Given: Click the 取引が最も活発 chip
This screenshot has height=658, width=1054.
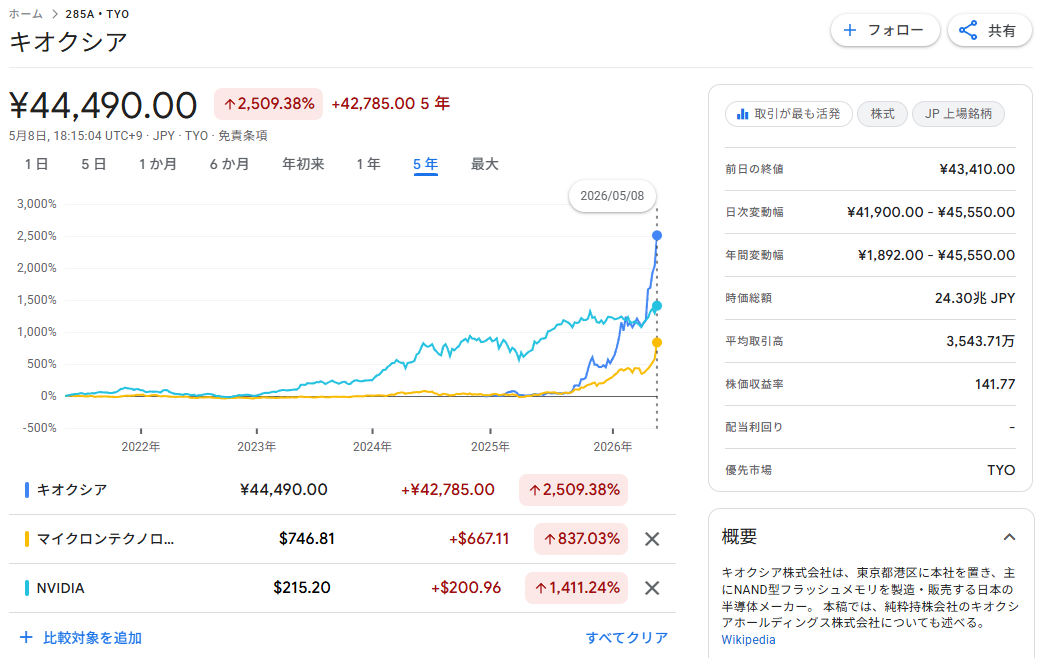Looking at the screenshot, I should pos(788,114).
